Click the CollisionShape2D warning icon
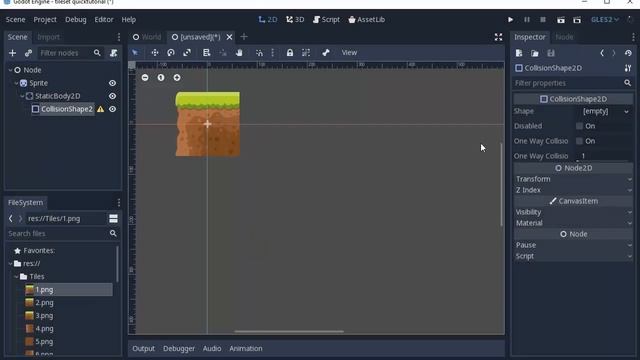Viewport: 640px width, 360px height. [x=100, y=109]
